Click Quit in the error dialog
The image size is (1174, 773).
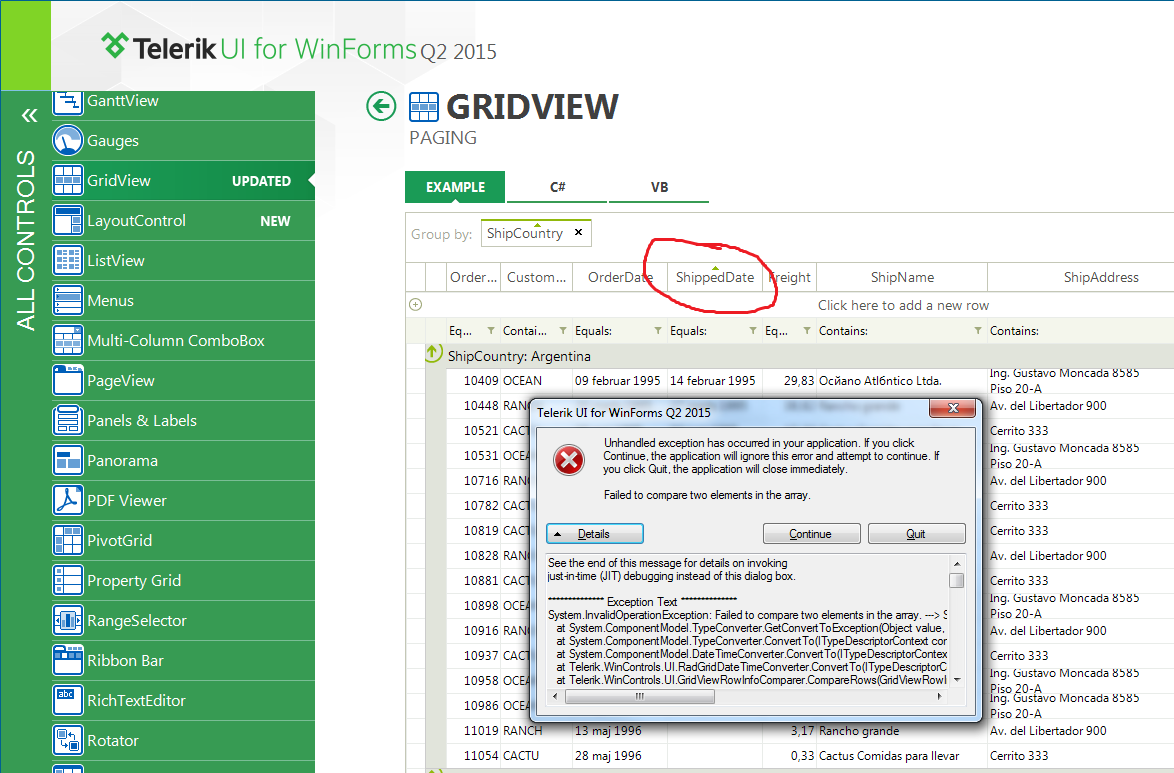click(x=916, y=533)
